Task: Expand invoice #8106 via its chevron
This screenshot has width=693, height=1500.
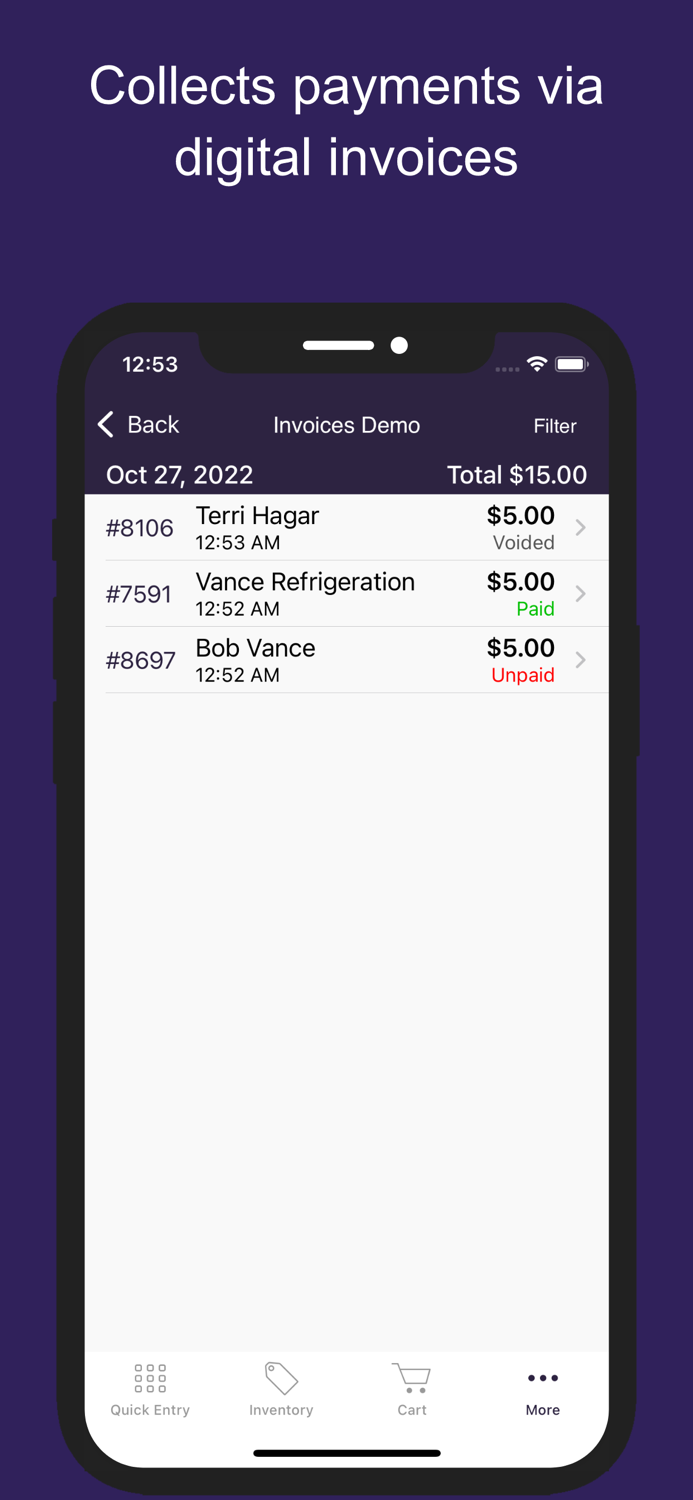Action: [x=581, y=527]
